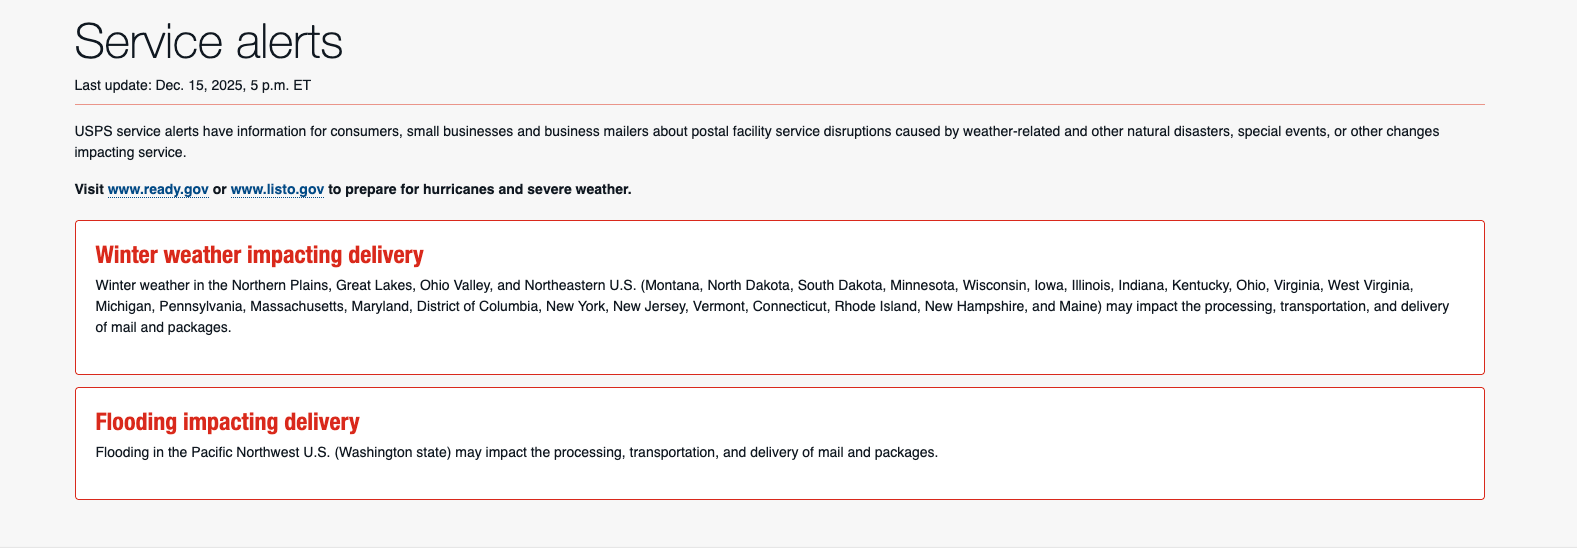This screenshot has height=548, width=1577.
Task: Click the red divider line under the timestamp
Action: point(779,104)
